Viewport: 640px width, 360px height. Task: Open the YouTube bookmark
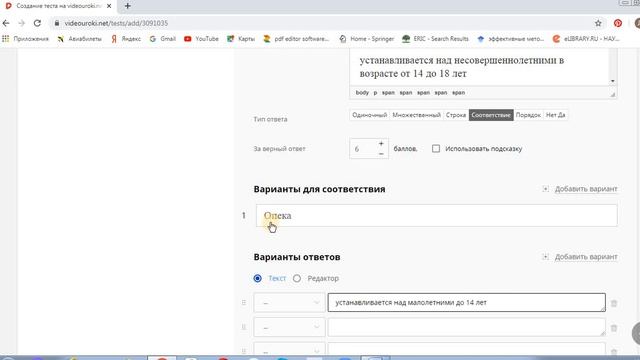pyautogui.click(x=201, y=39)
